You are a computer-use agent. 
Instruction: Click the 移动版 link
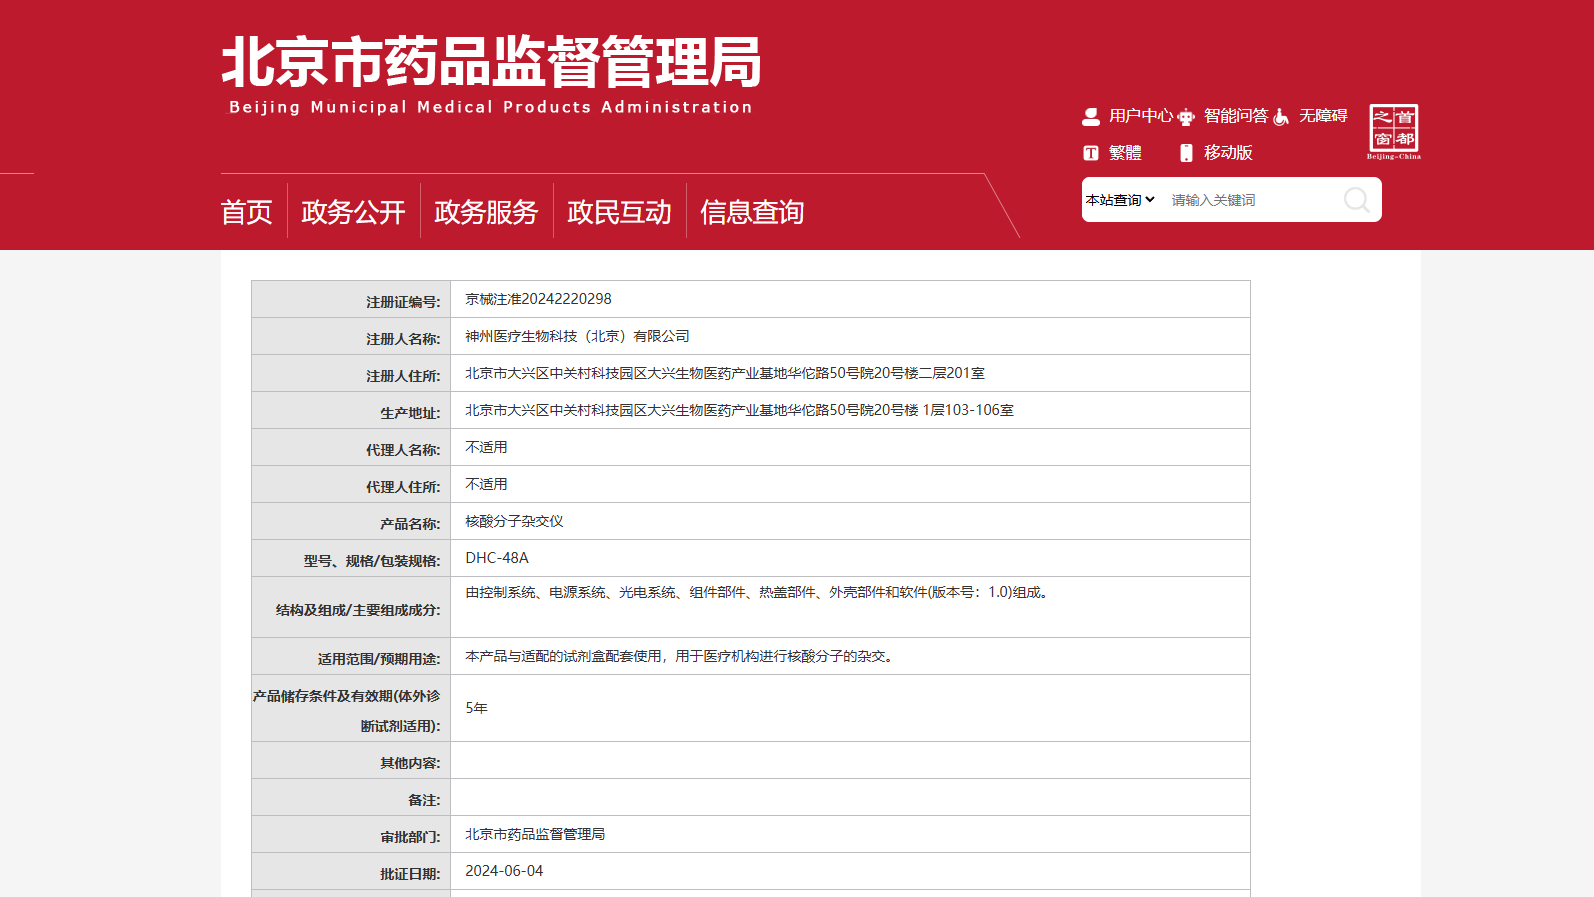pos(1228,153)
